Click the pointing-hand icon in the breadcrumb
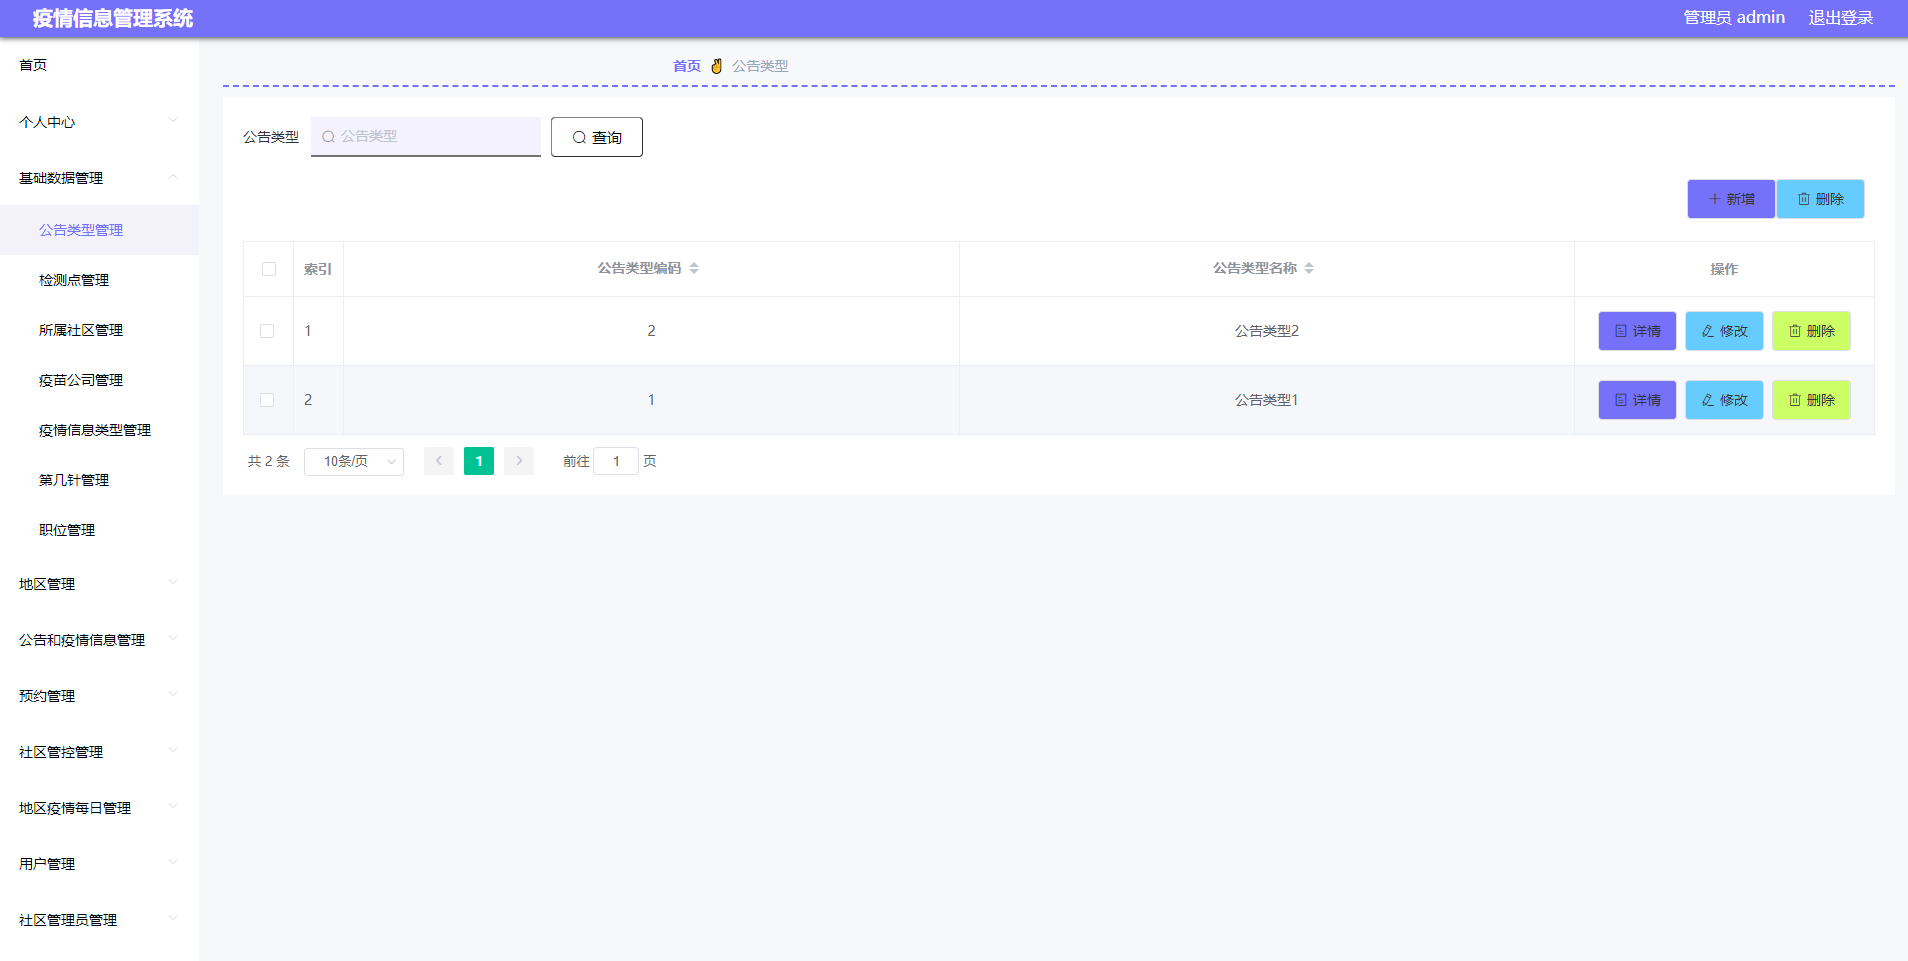Screen dimensions: 1908x961 click(716, 66)
